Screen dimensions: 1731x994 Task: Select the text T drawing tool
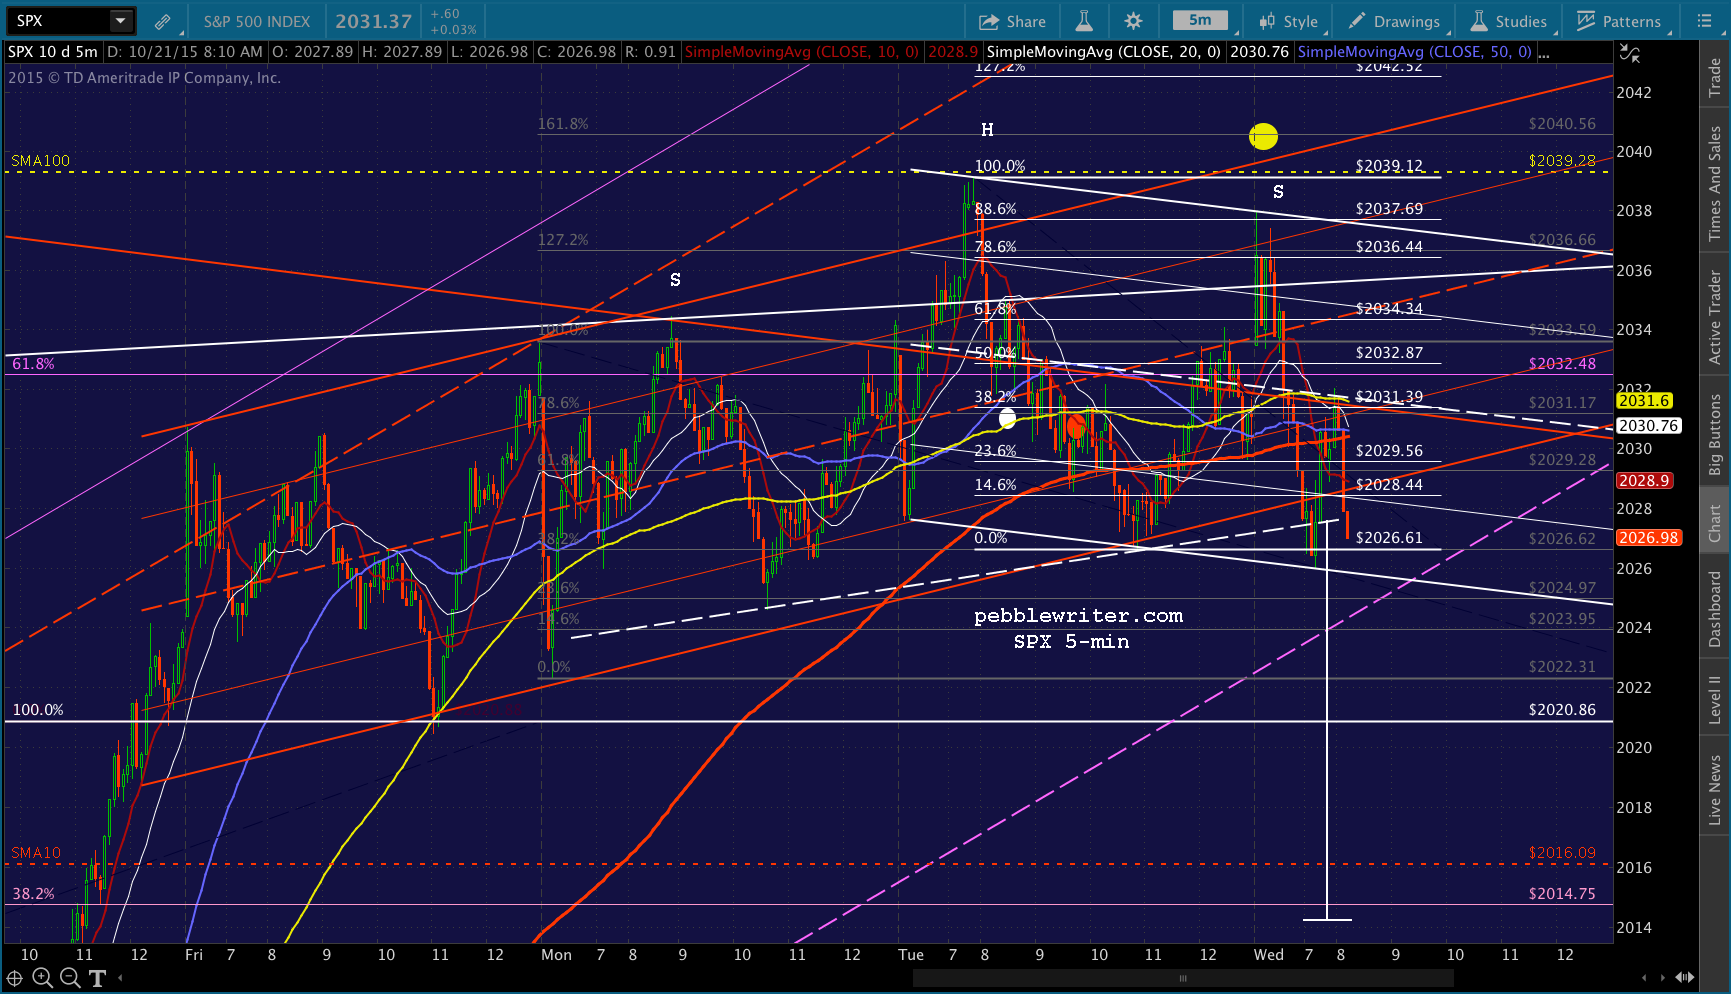point(97,978)
